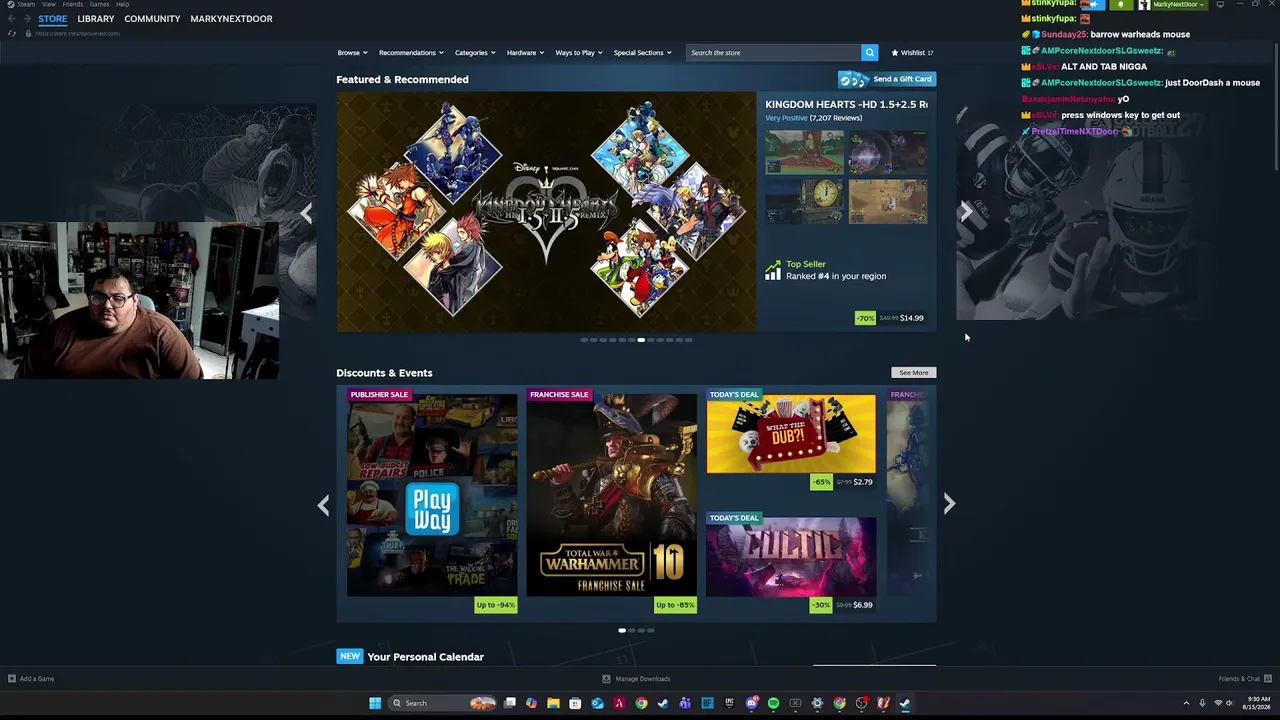Open the Friends menu

pos(72,4)
